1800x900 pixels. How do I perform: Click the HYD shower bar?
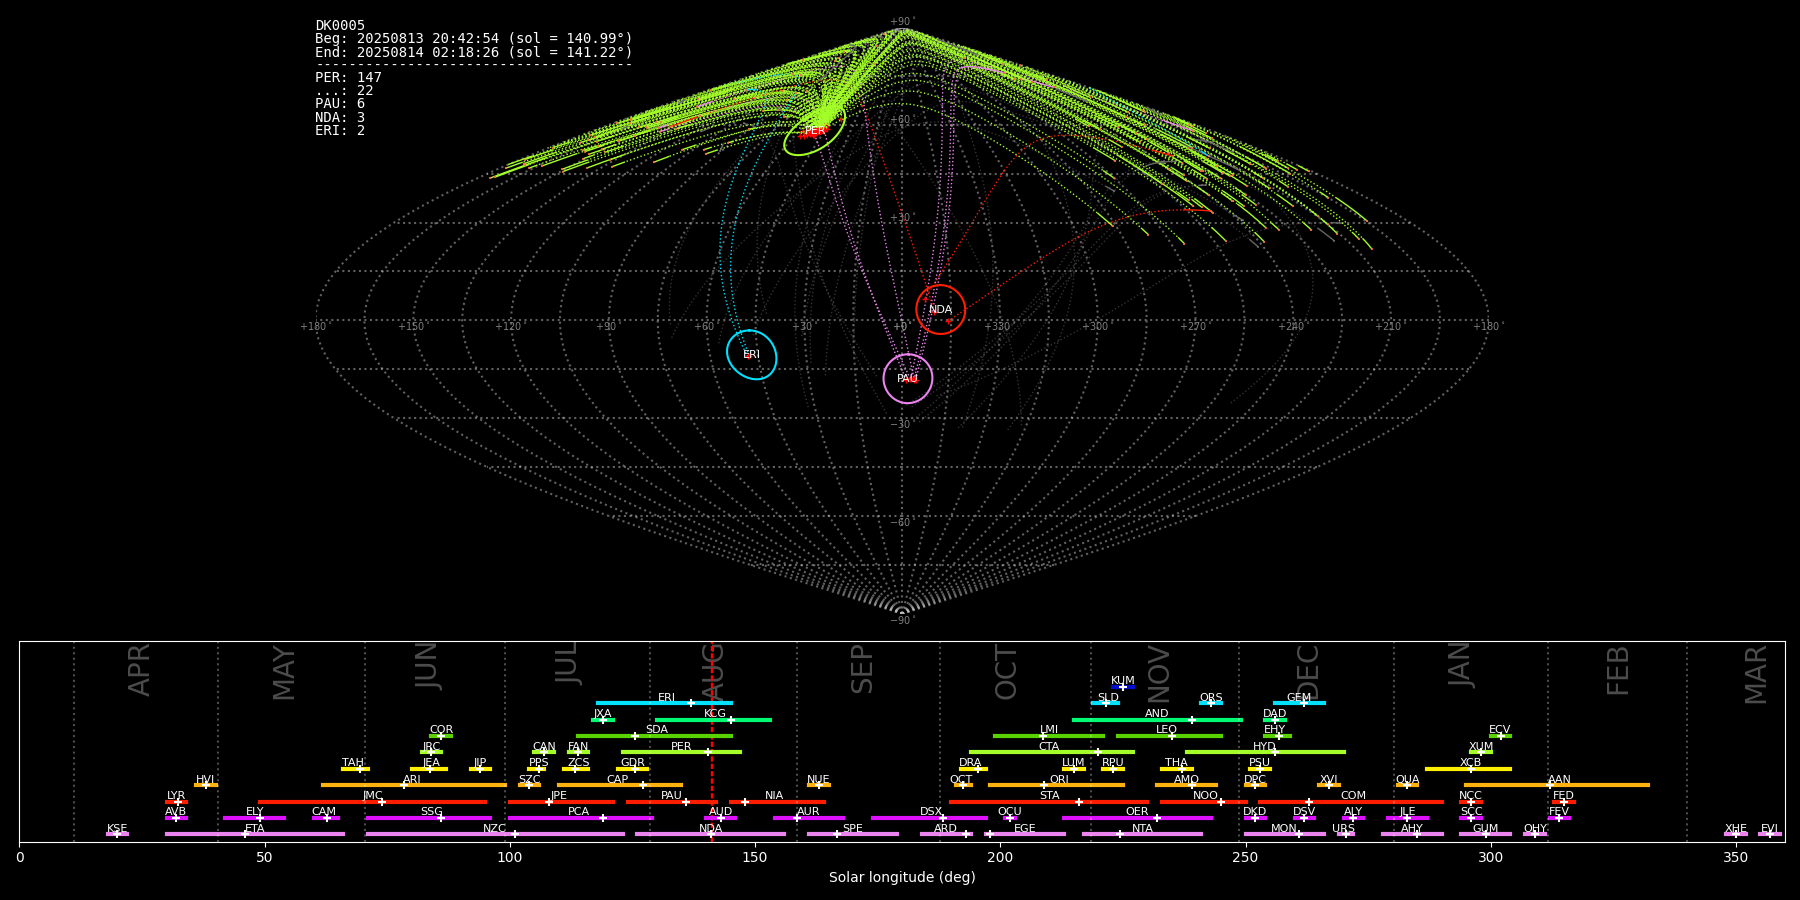tap(1265, 752)
